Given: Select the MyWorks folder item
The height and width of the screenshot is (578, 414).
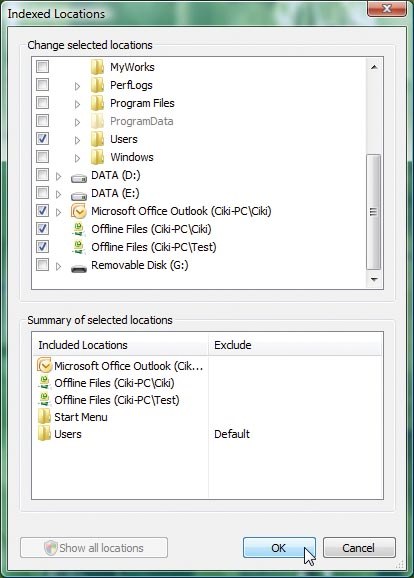Looking at the screenshot, I should [x=132, y=67].
